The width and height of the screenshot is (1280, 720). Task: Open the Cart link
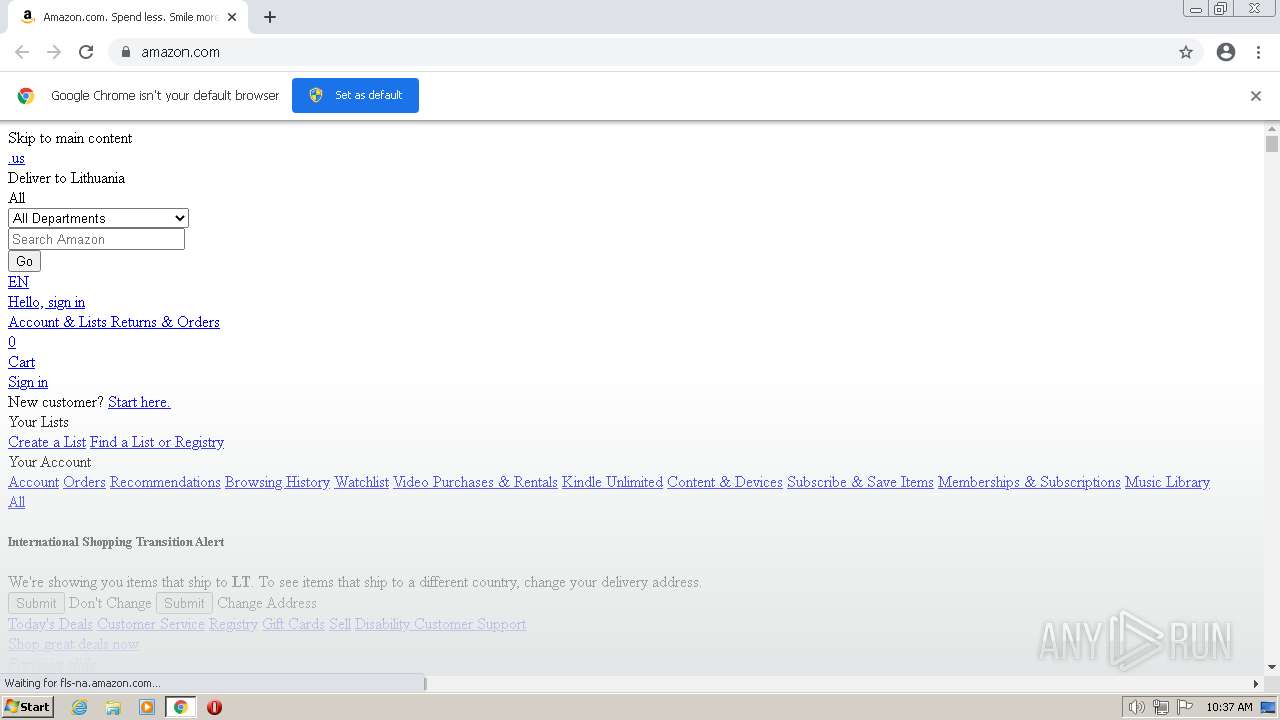pyautogui.click(x=21, y=362)
